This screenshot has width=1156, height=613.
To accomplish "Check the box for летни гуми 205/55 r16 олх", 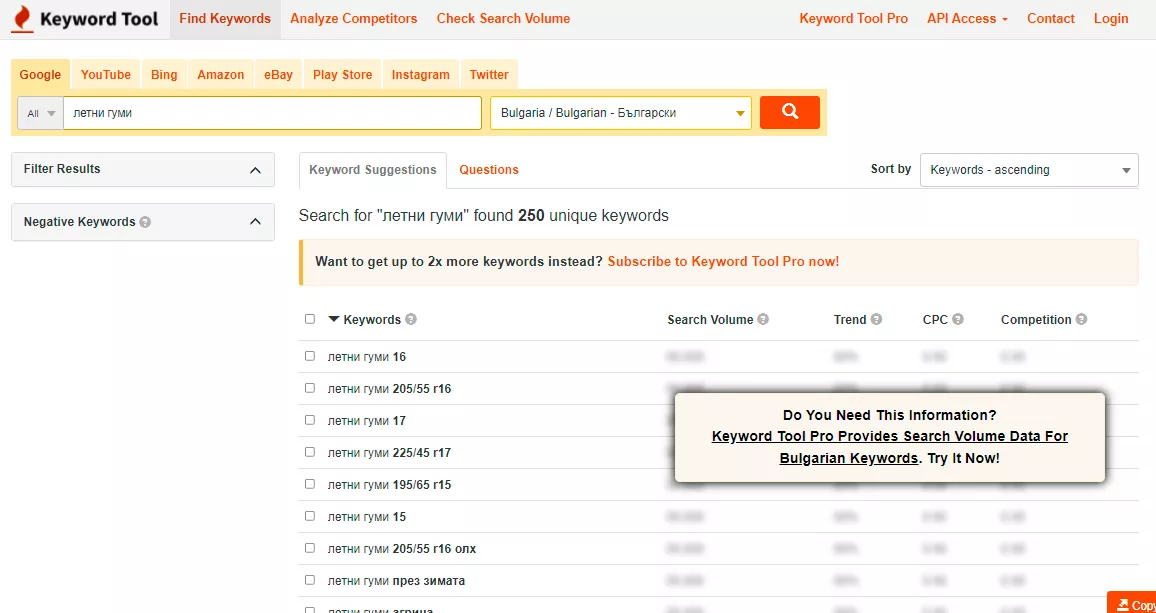I will (x=310, y=548).
